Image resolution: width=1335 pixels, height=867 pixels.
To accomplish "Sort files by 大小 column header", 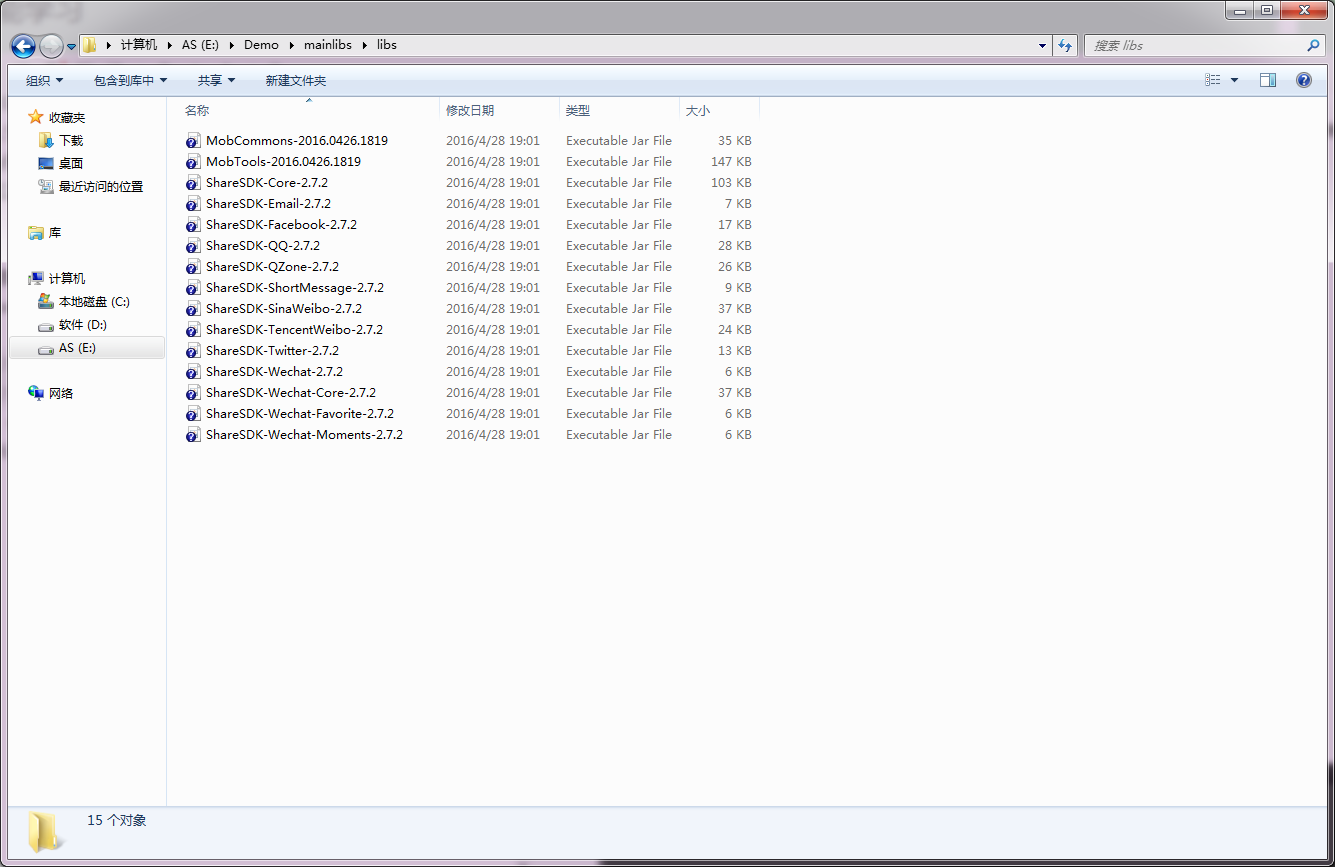I will (719, 110).
